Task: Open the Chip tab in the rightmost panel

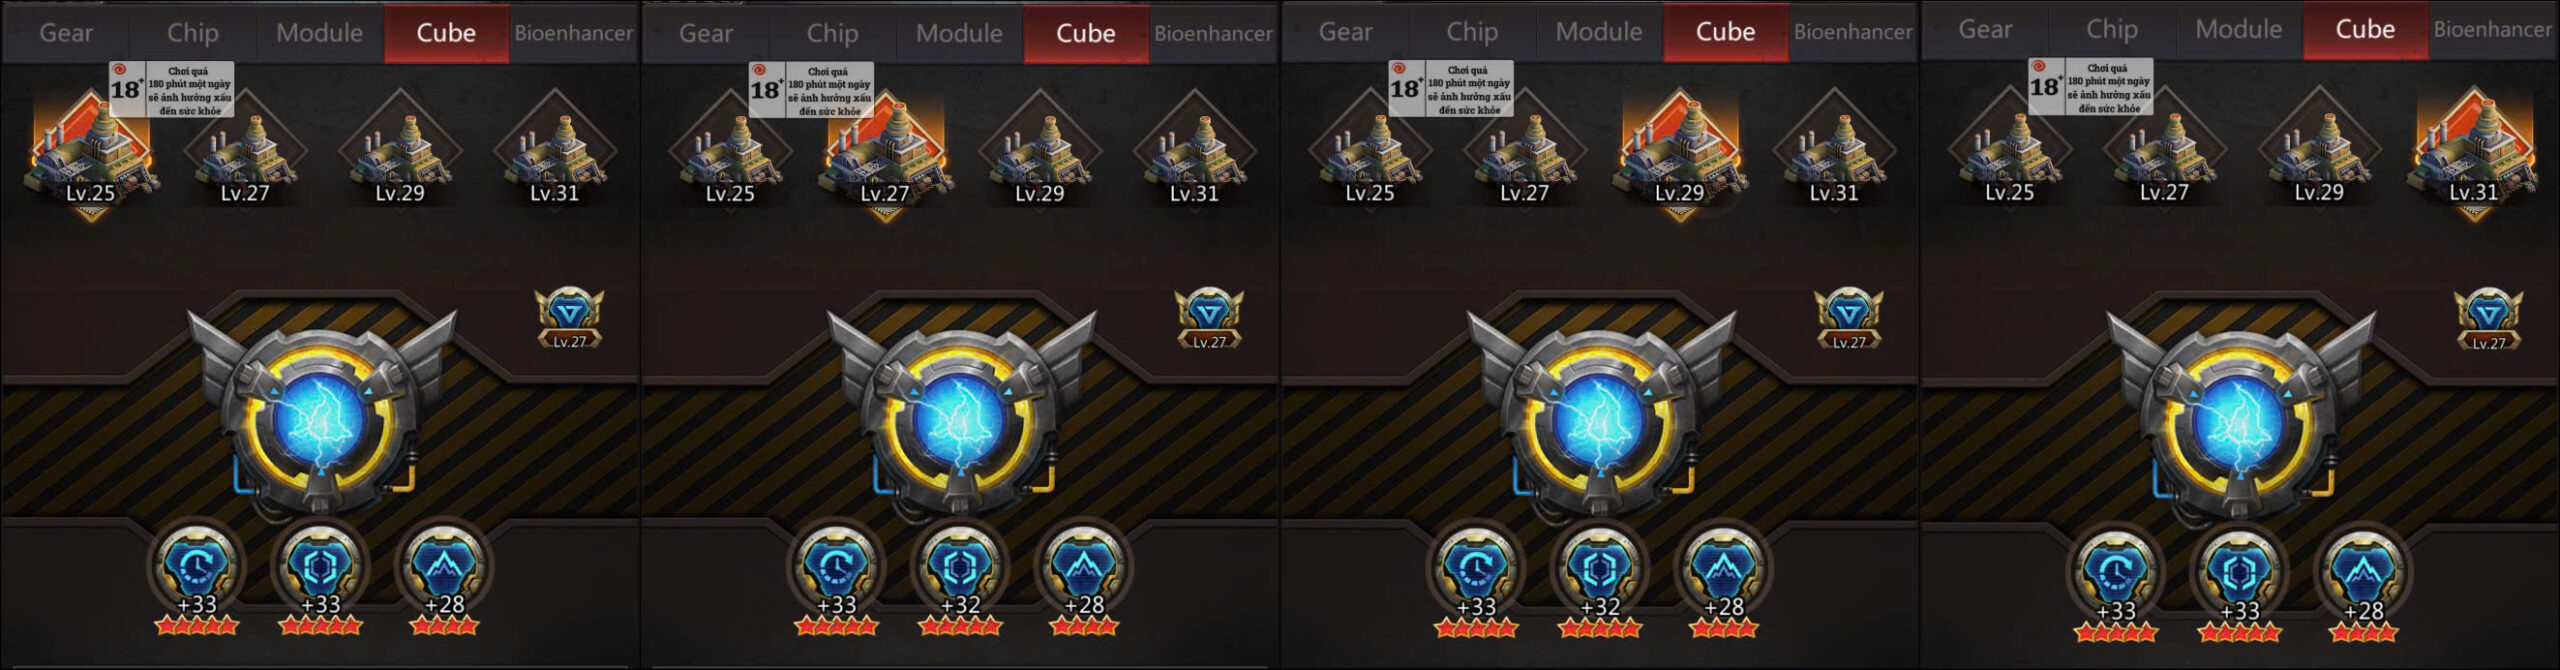Action: point(2112,30)
